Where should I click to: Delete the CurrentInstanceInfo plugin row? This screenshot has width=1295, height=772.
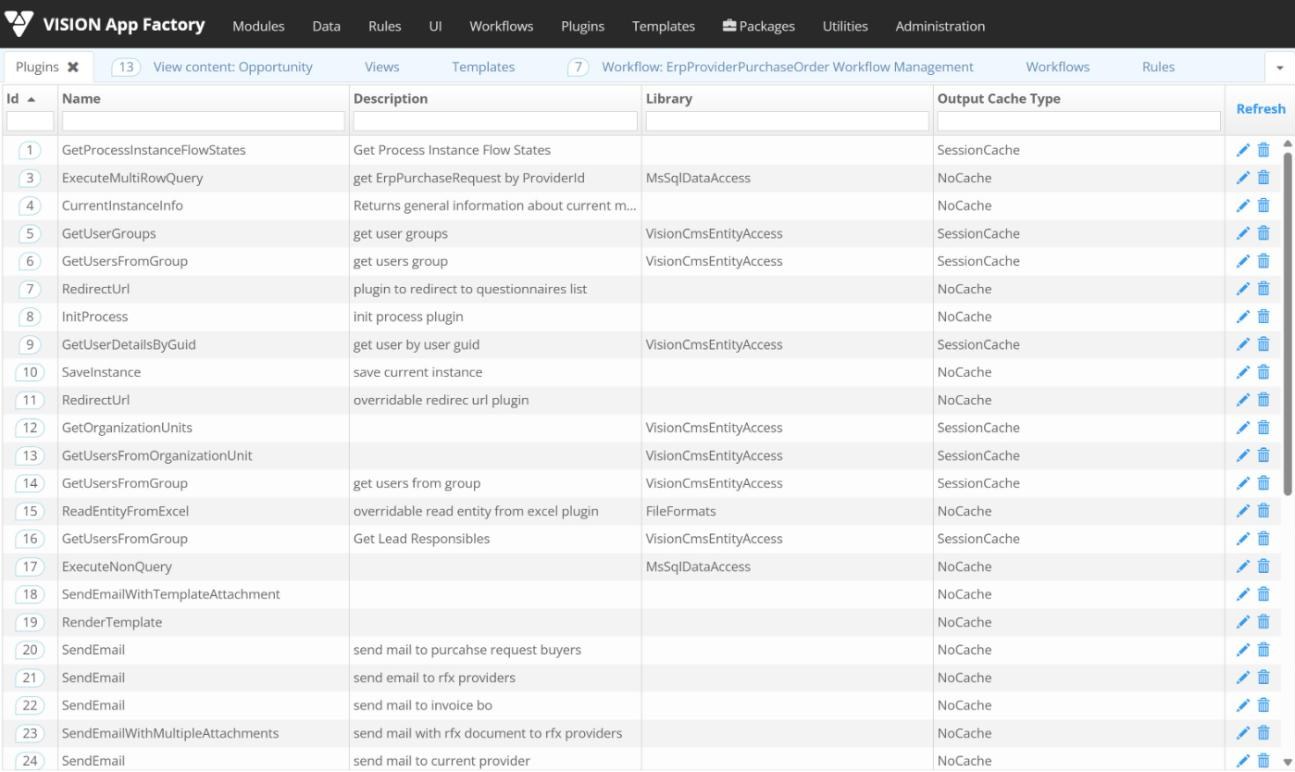[1263, 206]
